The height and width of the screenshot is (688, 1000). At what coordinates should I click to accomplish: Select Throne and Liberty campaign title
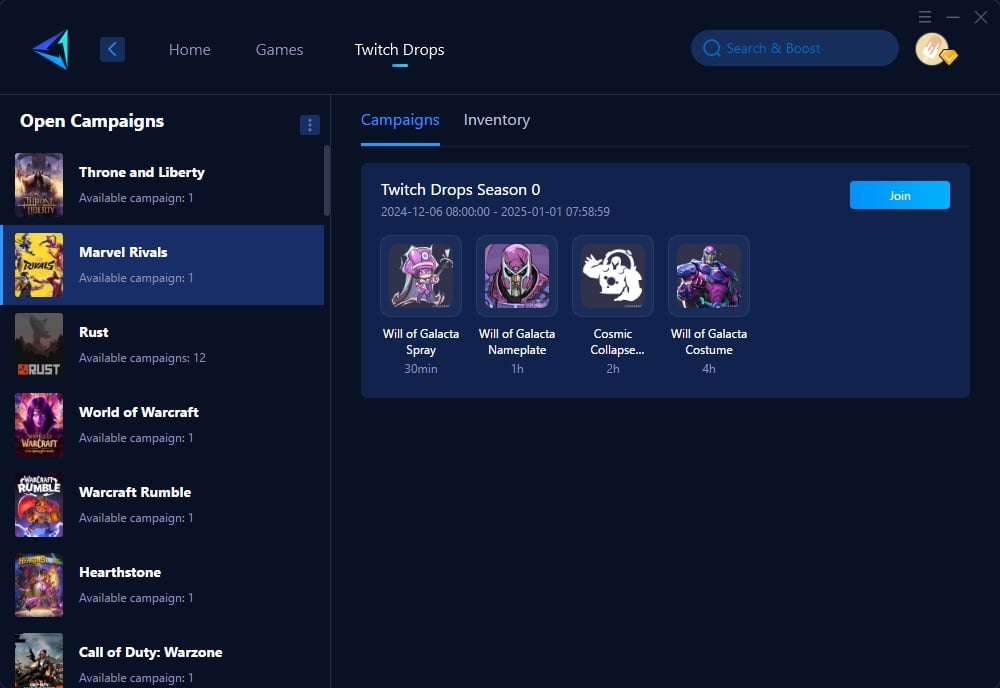pyautogui.click(x=142, y=172)
